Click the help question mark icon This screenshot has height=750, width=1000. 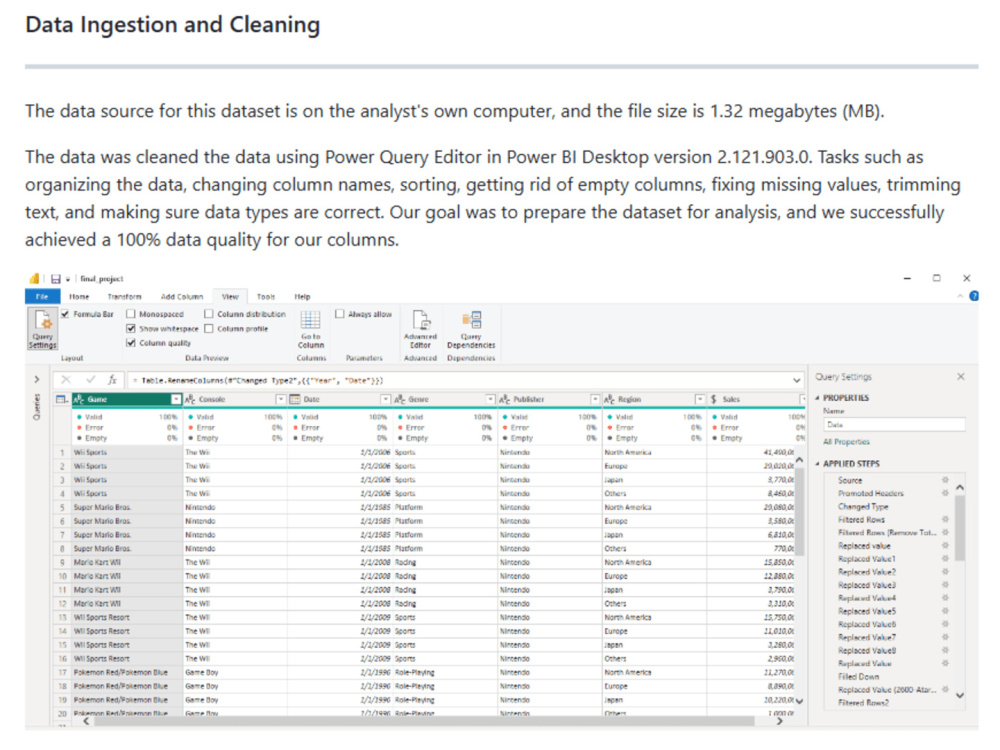click(x=974, y=296)
